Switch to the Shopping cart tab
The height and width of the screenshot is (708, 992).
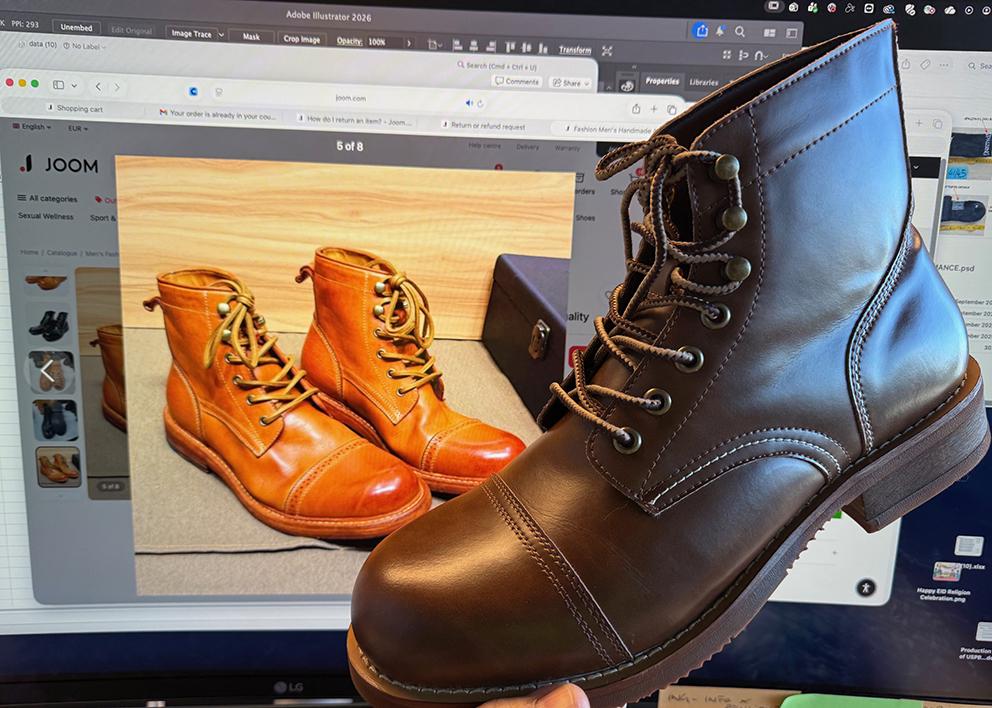coord(79,108)
